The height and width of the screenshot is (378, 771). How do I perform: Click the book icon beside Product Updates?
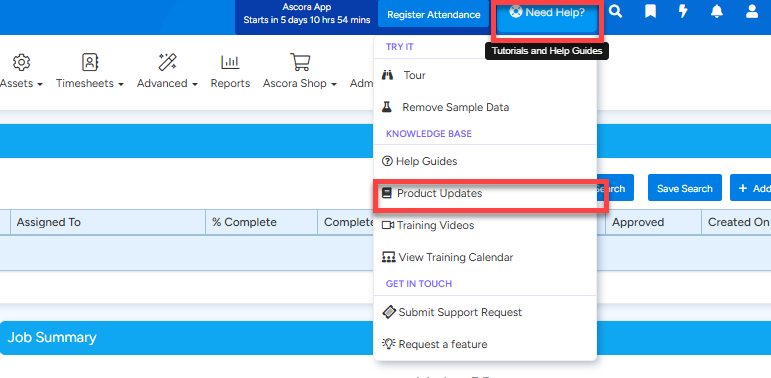coord(387,193)
